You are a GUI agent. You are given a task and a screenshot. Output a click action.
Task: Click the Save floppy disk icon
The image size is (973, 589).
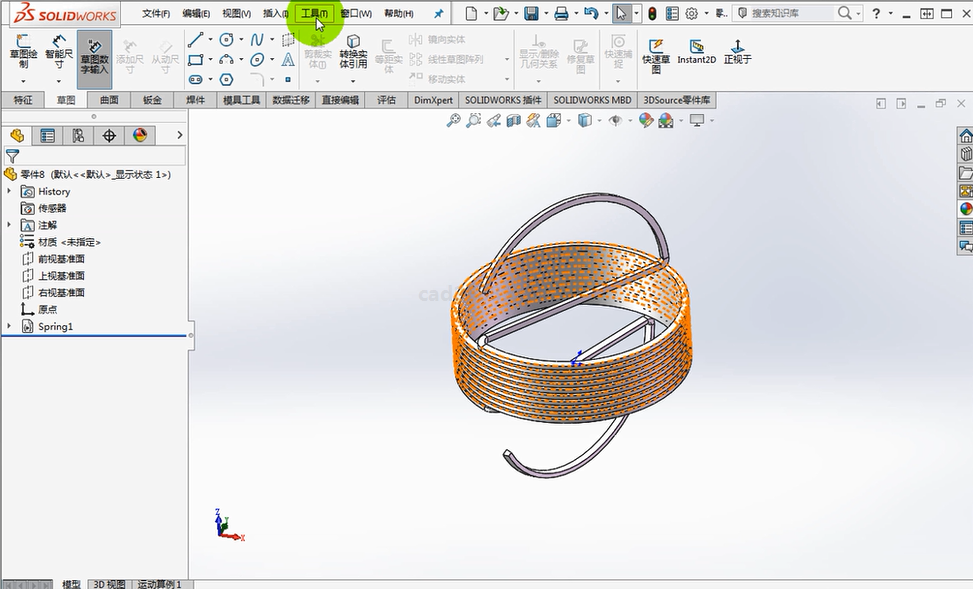(531, 14)
